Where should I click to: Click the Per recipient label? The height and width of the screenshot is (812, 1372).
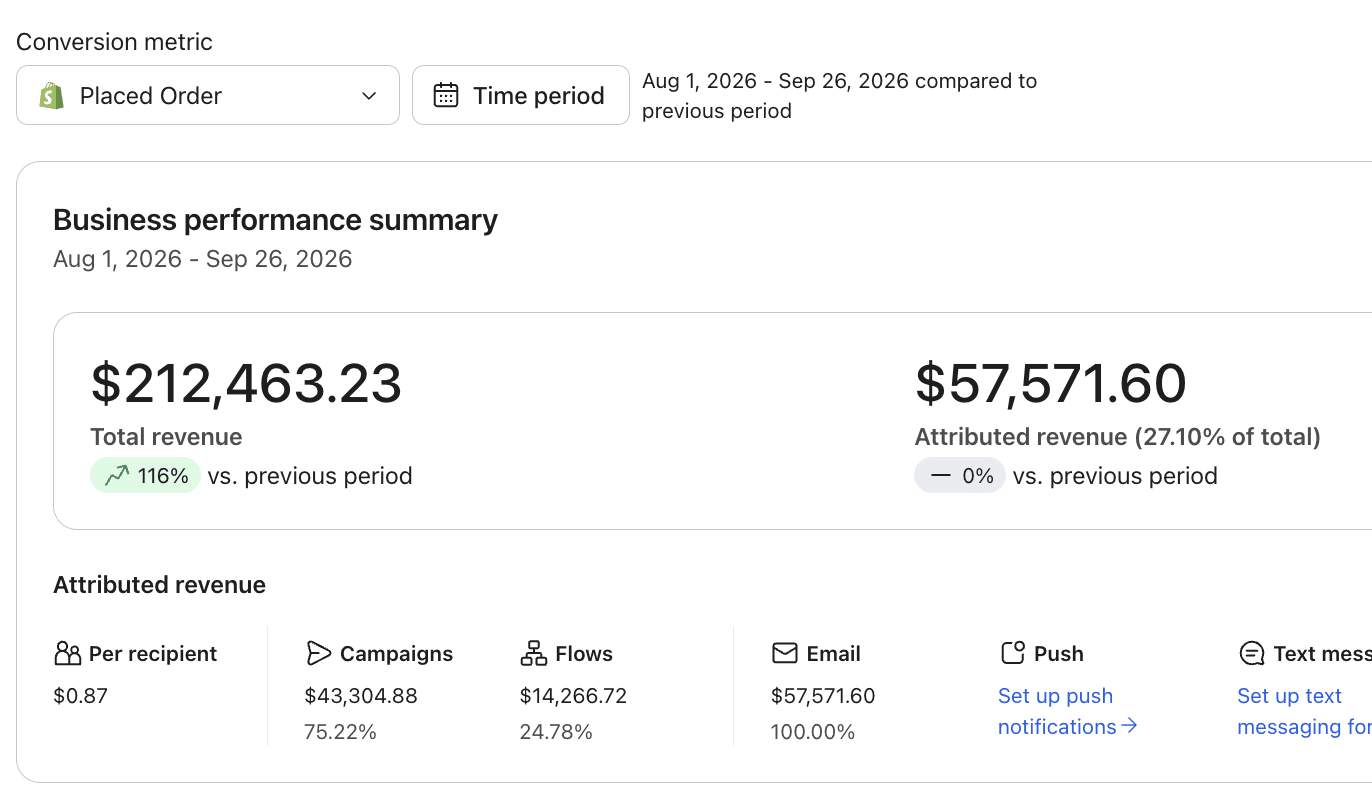click(x=153, y=654)
